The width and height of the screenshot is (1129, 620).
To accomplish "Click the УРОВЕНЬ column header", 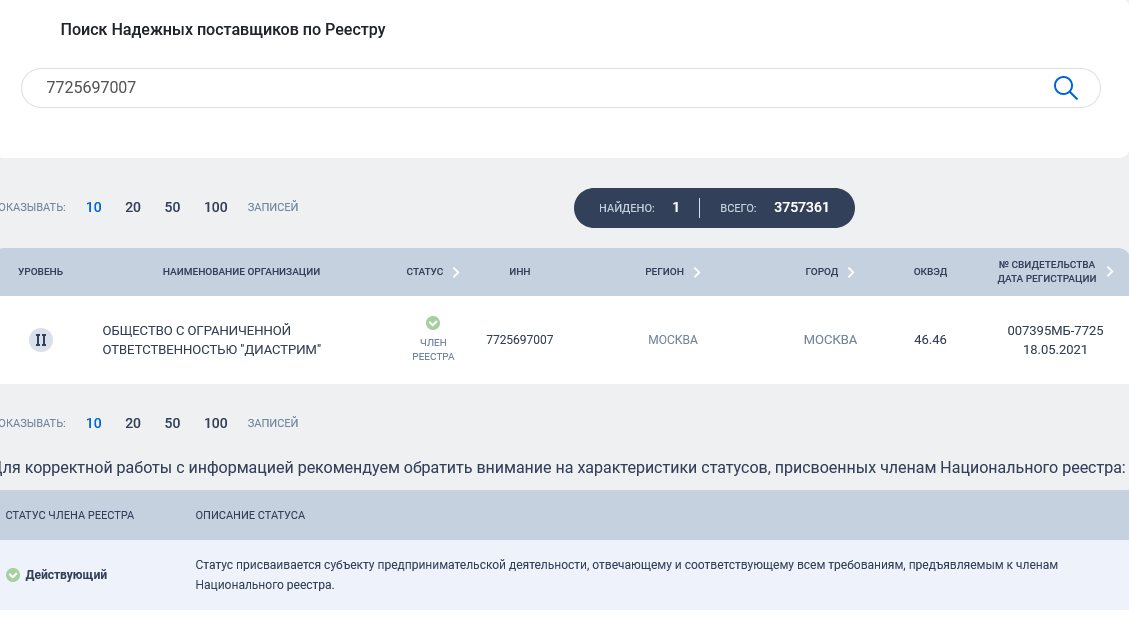I will (x=40, y=271).
